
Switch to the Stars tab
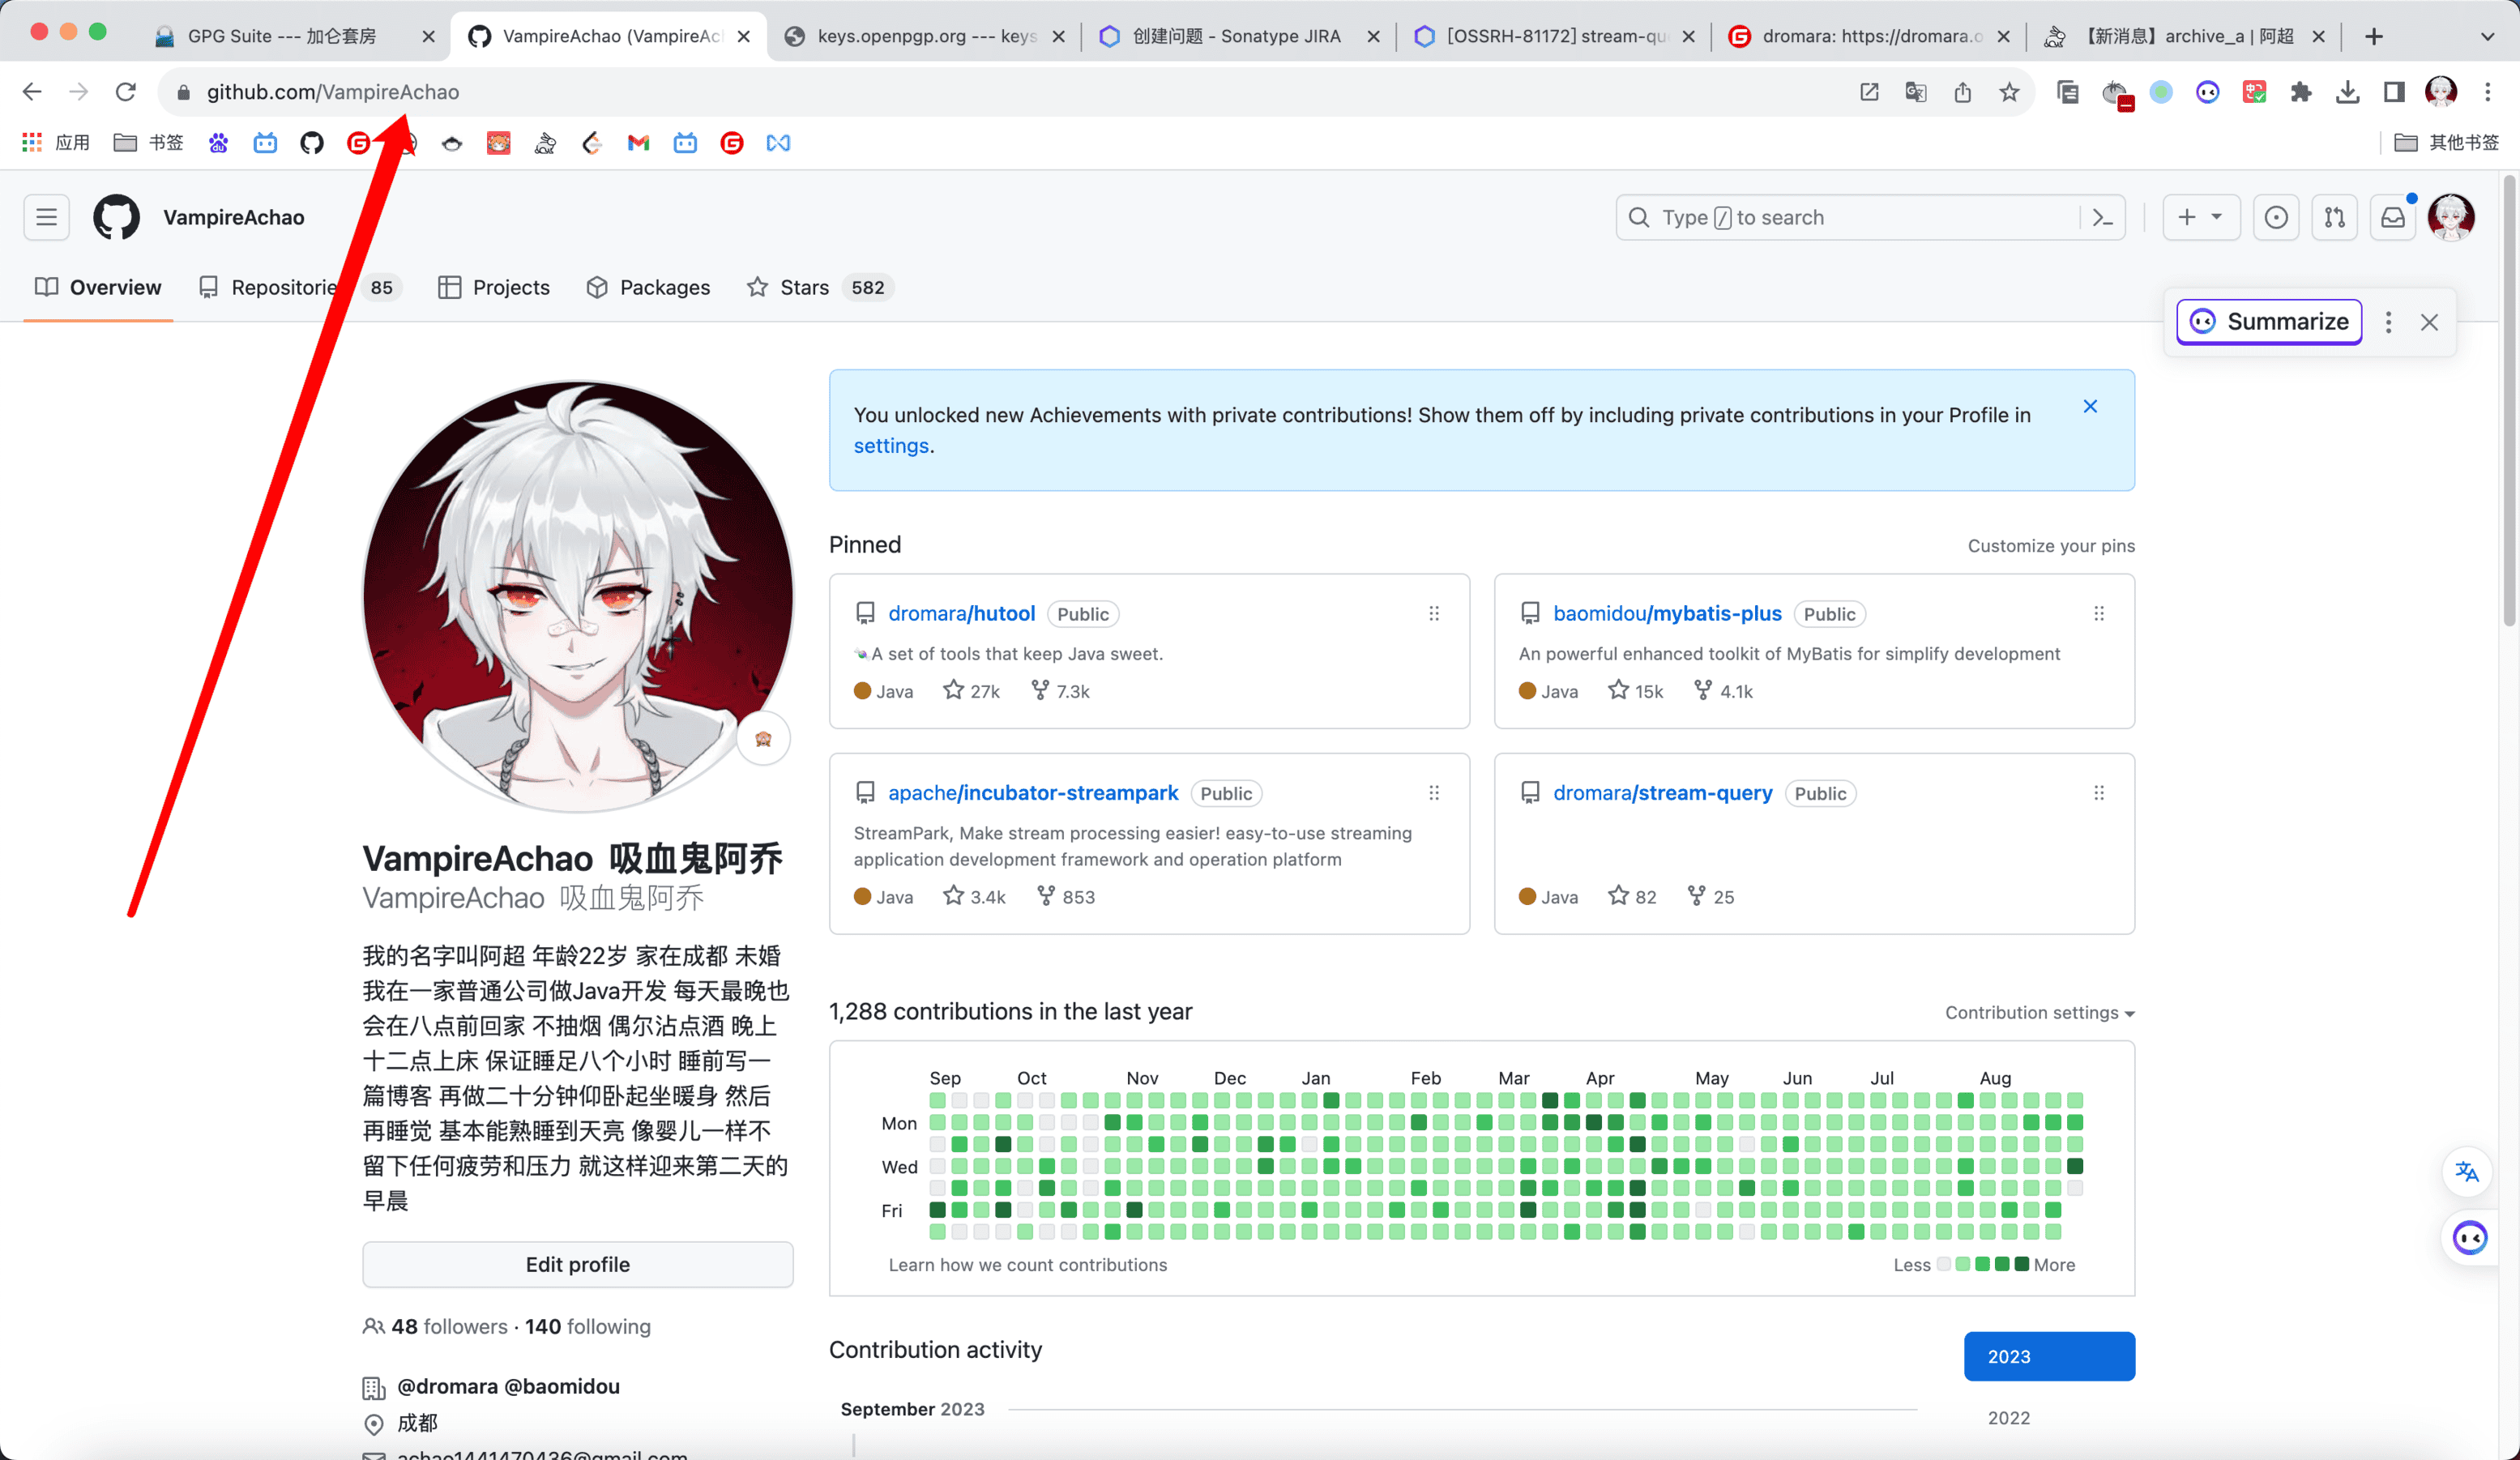coord(803,287)
